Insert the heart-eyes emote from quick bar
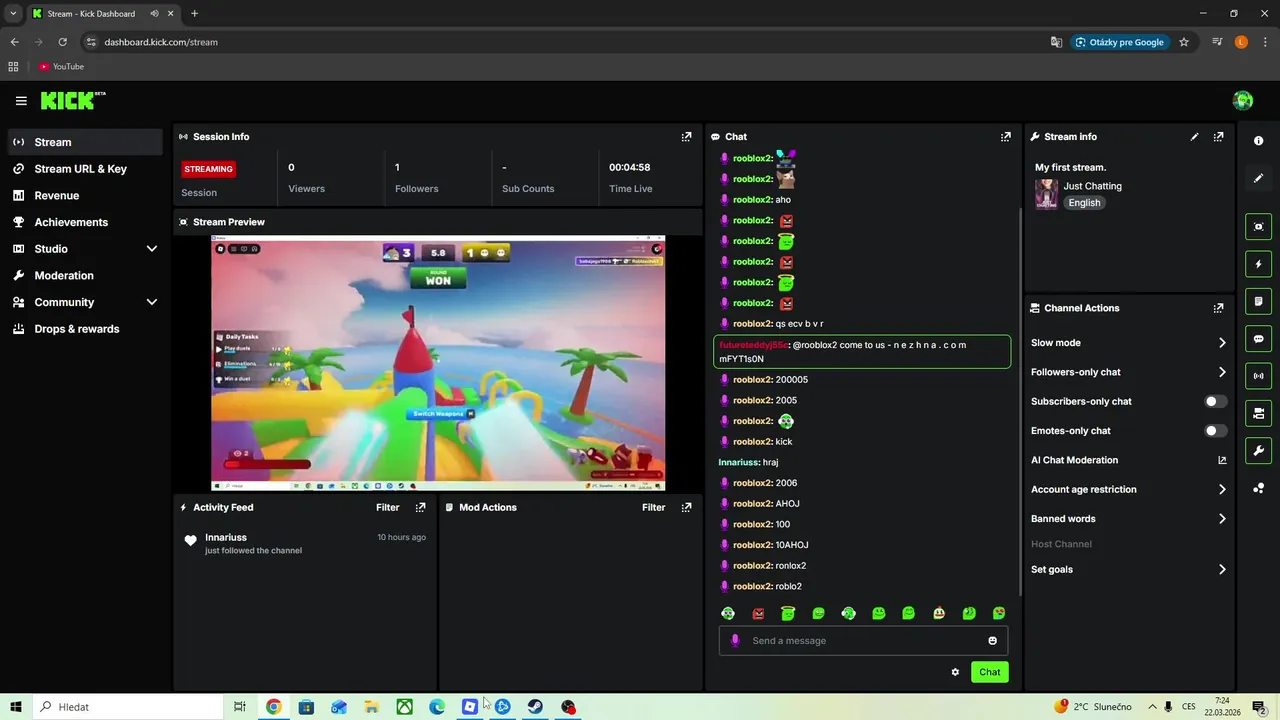The image size is (1280, 720). point(999,613)
